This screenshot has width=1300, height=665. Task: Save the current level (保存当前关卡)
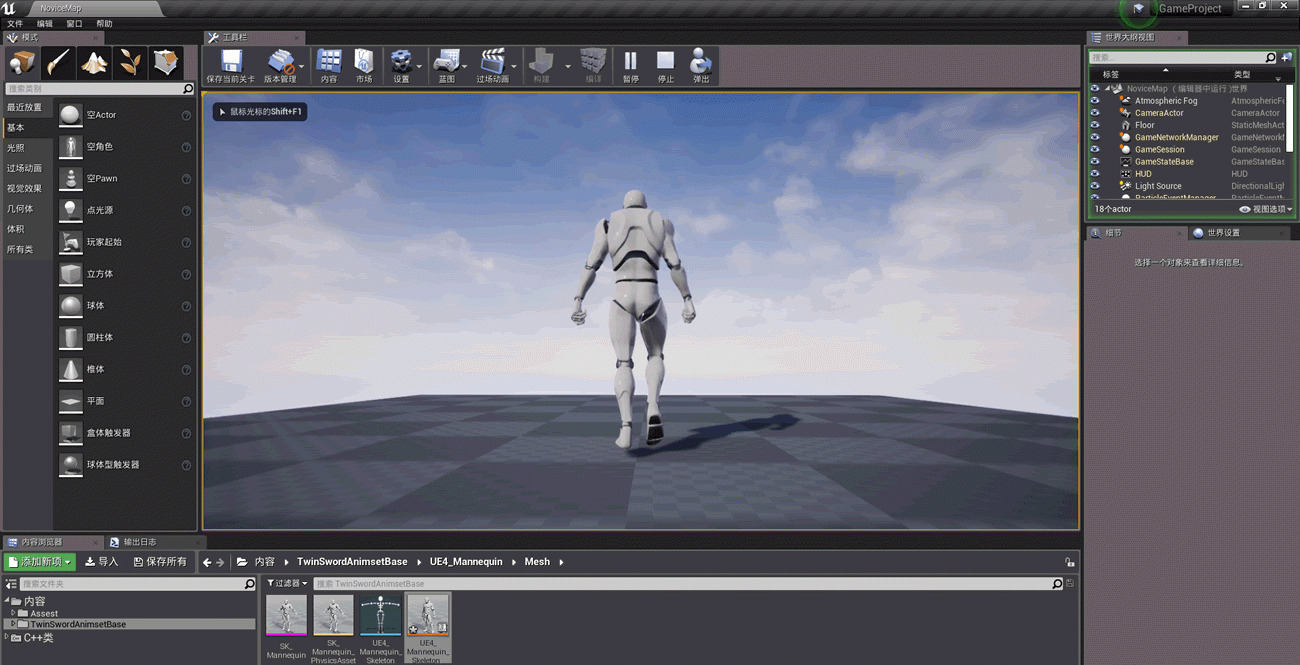point(230,66)
